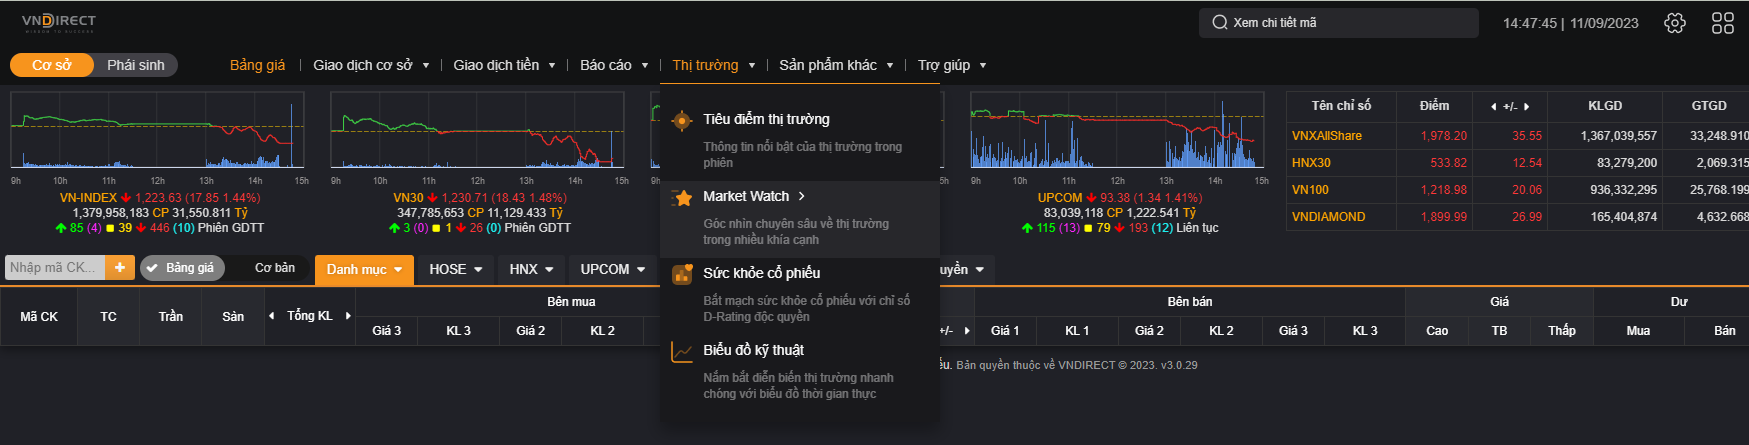
Task: Open the VNXAllShare index row
Action: 1517,136
